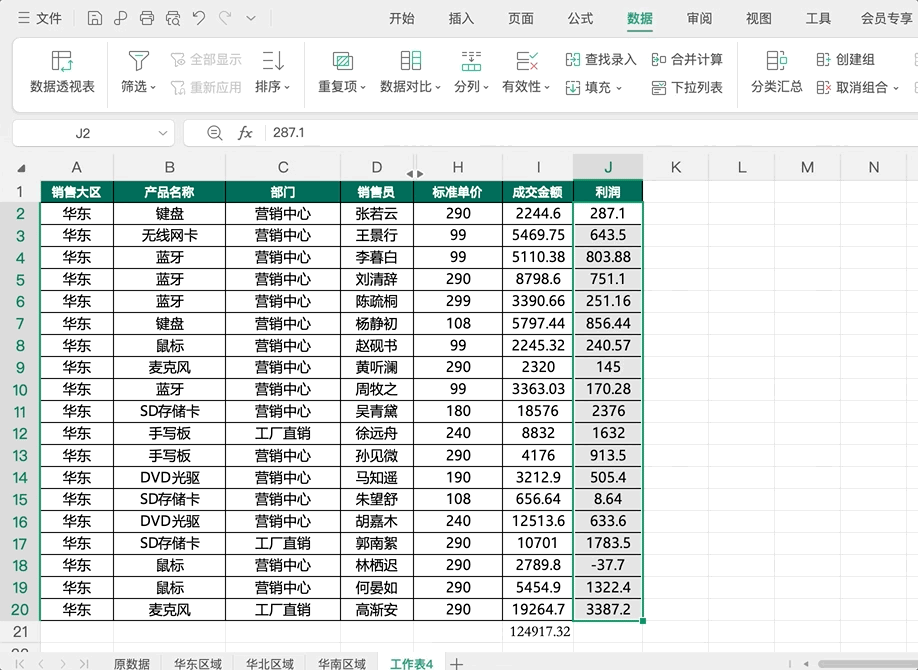Click 重新应用 in the ribbon

pos(207,87)
